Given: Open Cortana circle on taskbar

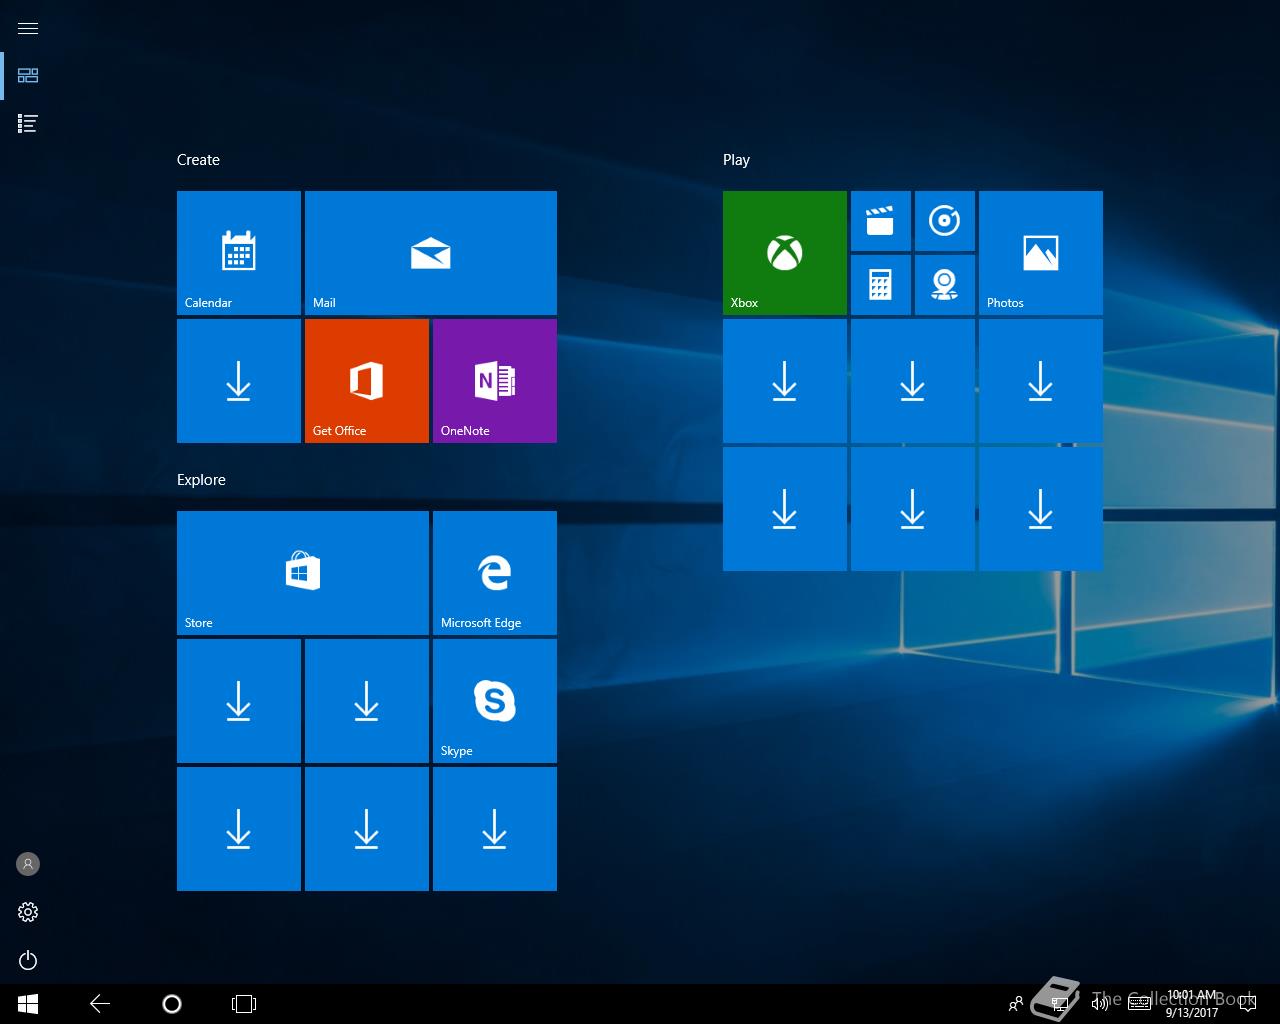Looking at the screenshot, I should (172, 1004).
